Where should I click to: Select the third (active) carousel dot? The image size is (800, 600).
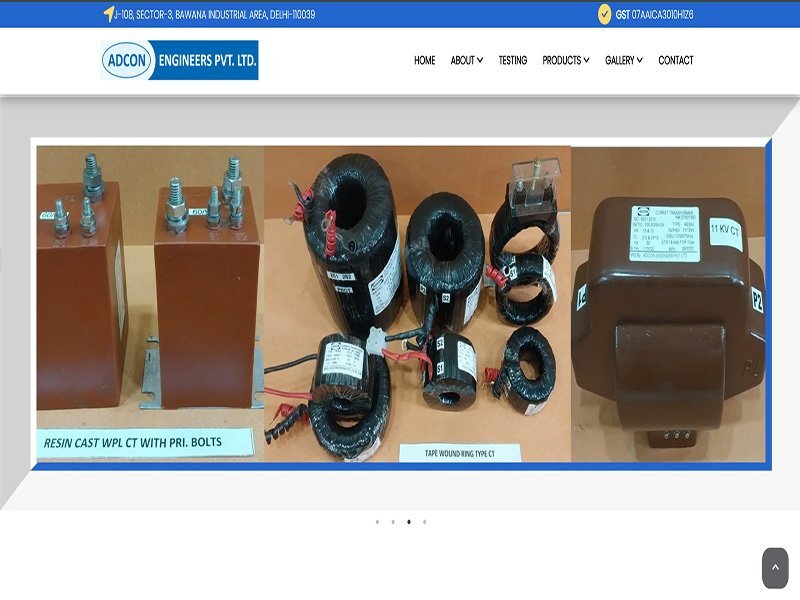(x=409, y=522)
